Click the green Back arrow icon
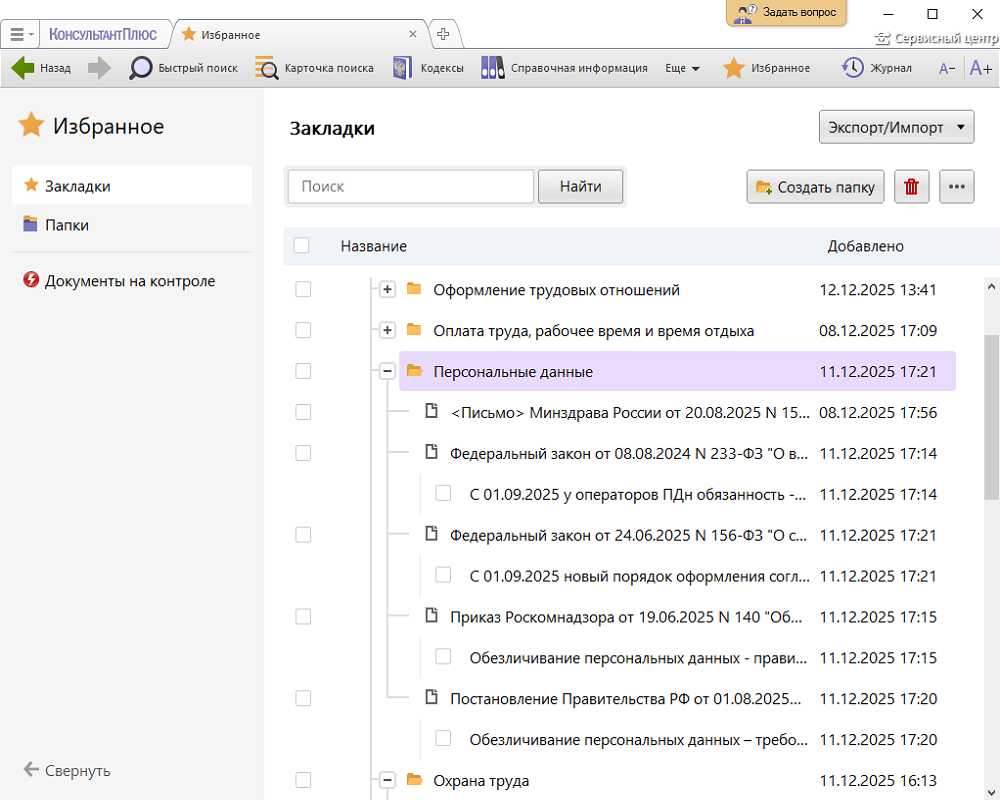 (23, 68)
